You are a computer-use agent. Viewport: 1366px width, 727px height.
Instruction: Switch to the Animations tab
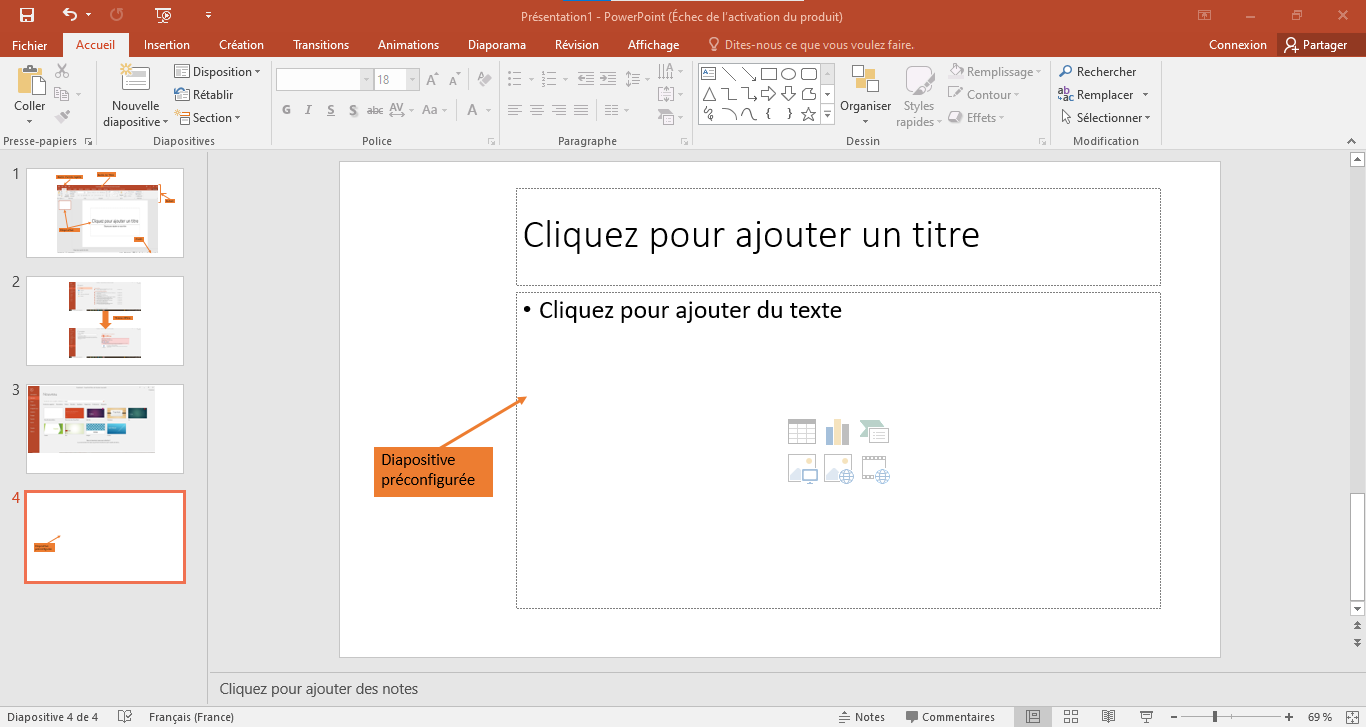408,45
